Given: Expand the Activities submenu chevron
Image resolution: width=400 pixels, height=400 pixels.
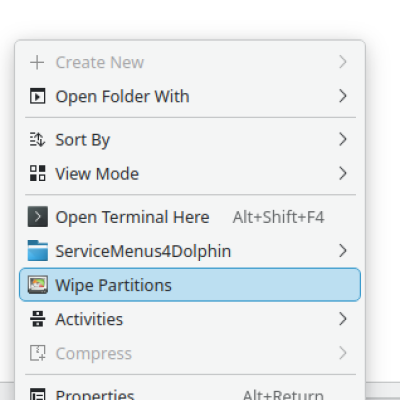Looking at the screenshot, I should click(x=343, y=319).
